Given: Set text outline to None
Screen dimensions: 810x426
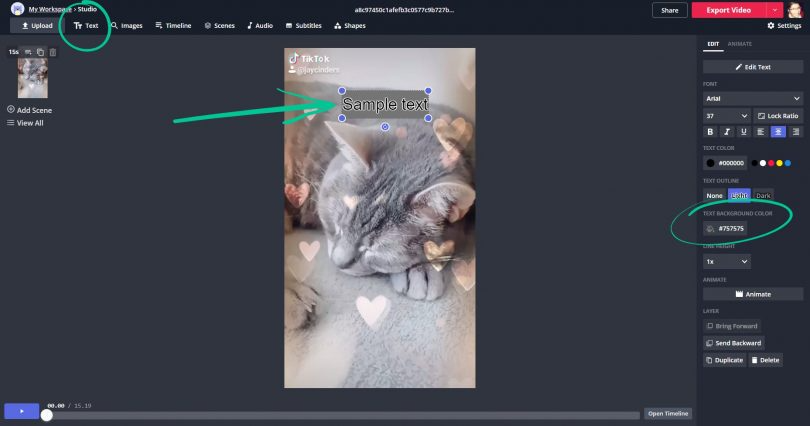Looking at the screenshot, I should click(714, 195).
